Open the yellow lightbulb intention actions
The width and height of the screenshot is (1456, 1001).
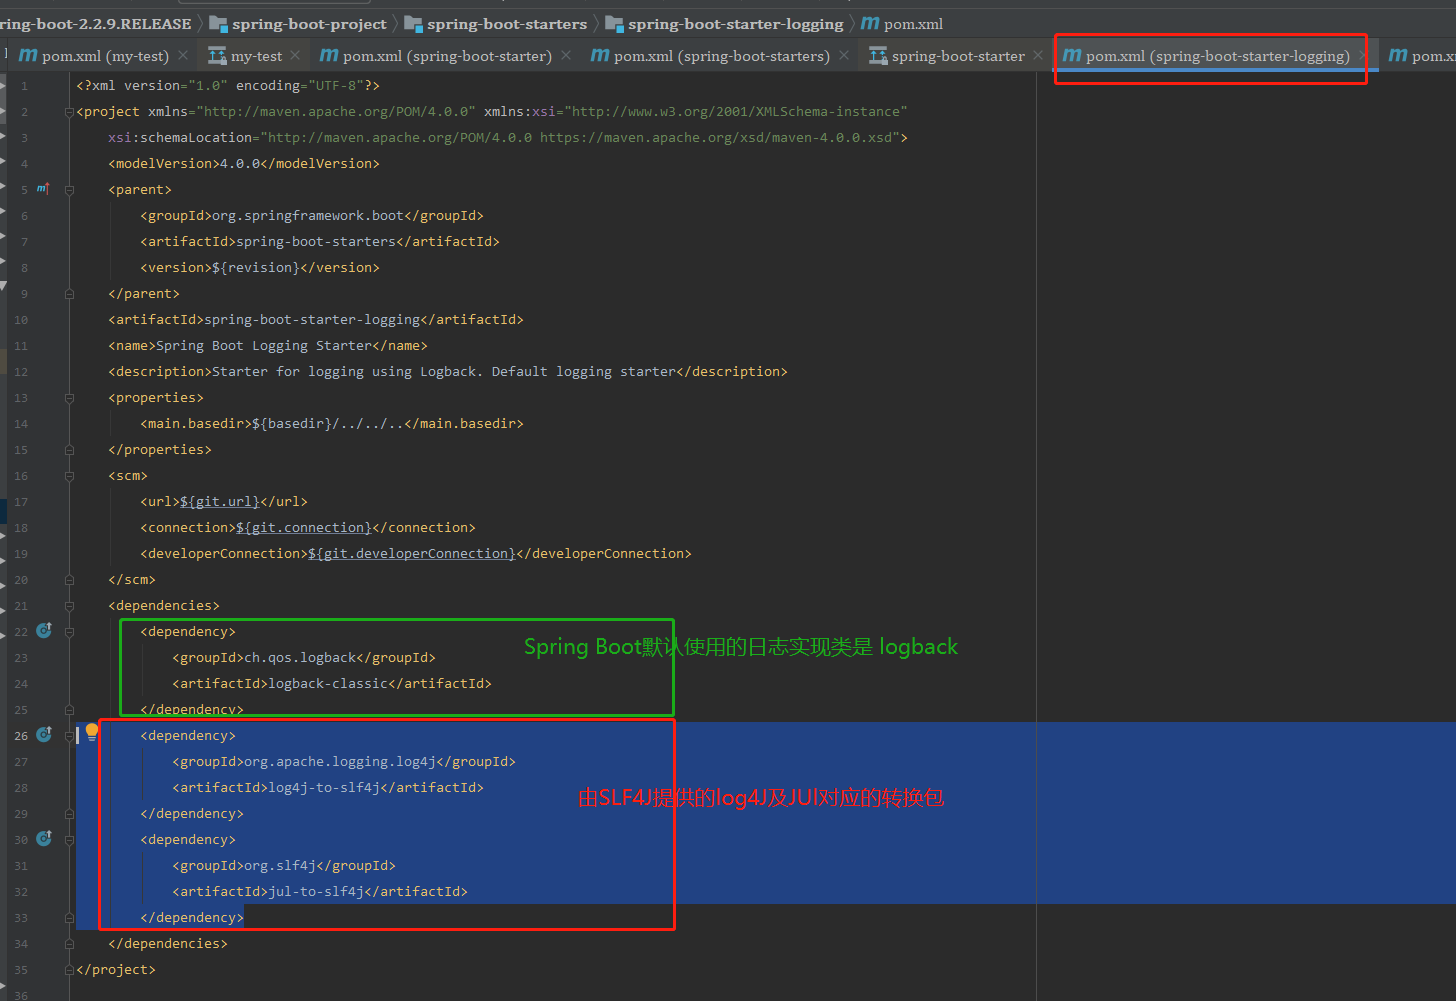point(92,731)
